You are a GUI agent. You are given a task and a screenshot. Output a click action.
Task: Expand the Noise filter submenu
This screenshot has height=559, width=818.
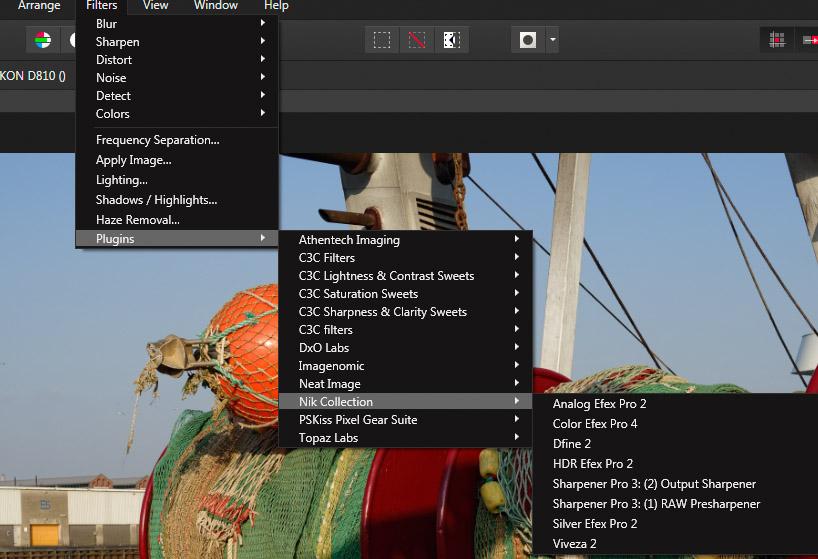pos(177,78)
